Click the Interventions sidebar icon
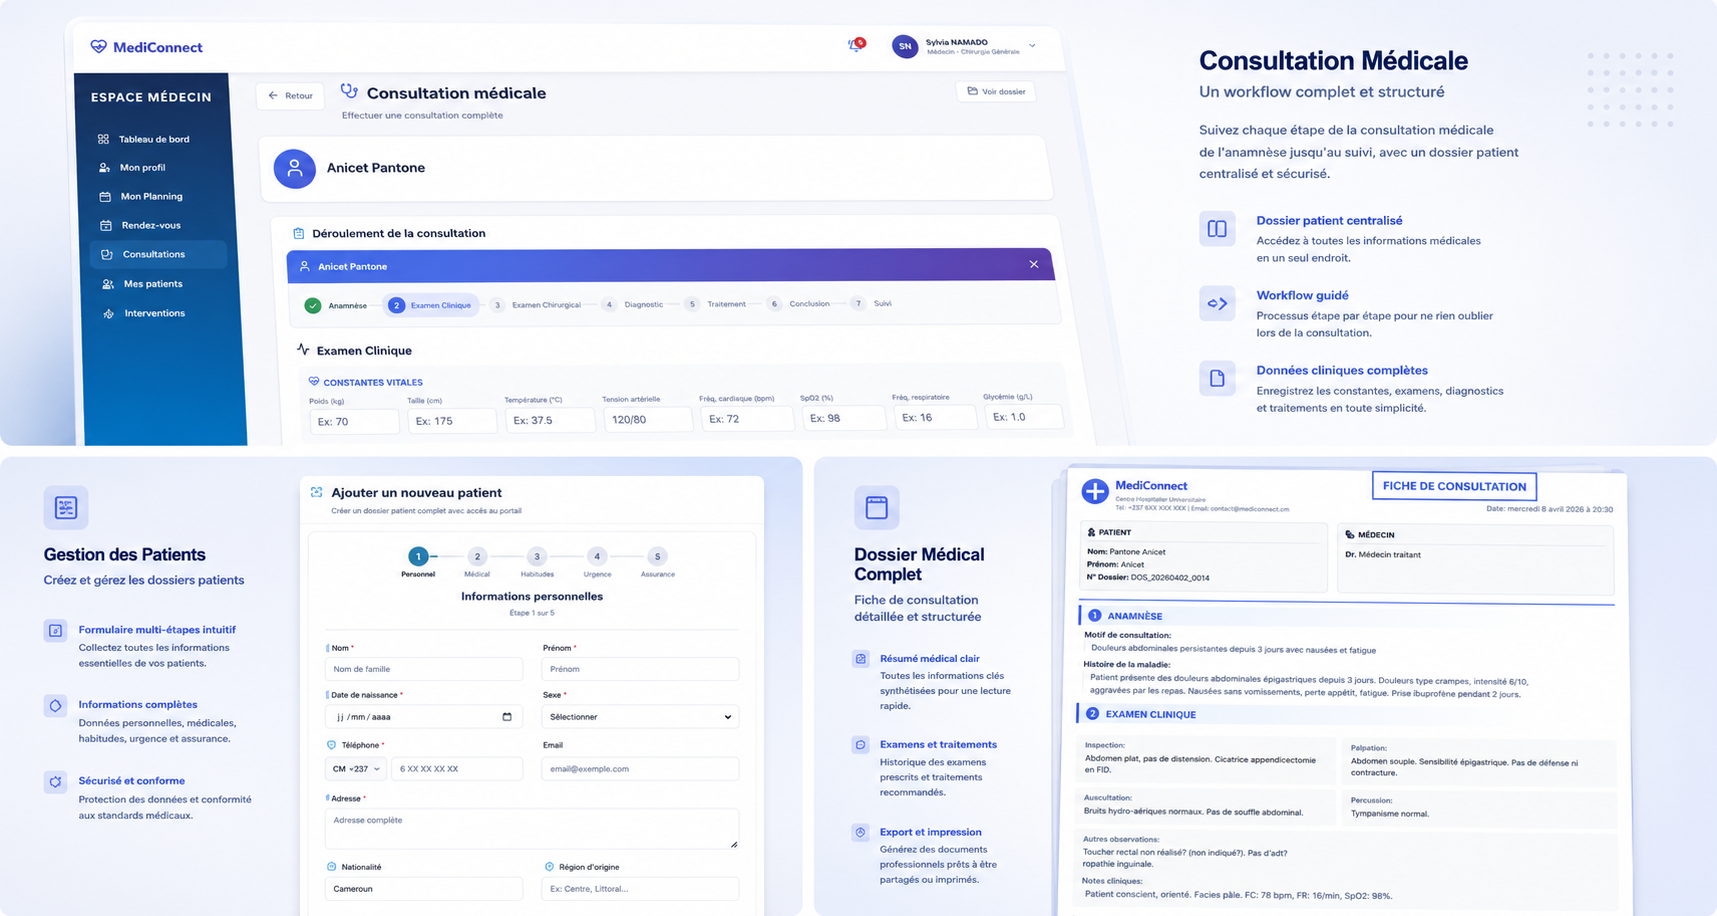The width and height of the screenshot is (1717, 916). click(108, 314)
